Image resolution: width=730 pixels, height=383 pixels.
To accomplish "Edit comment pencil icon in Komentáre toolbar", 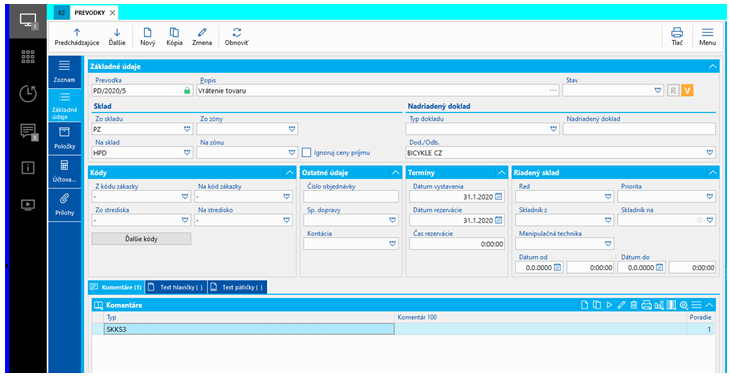I will [621, 305].
